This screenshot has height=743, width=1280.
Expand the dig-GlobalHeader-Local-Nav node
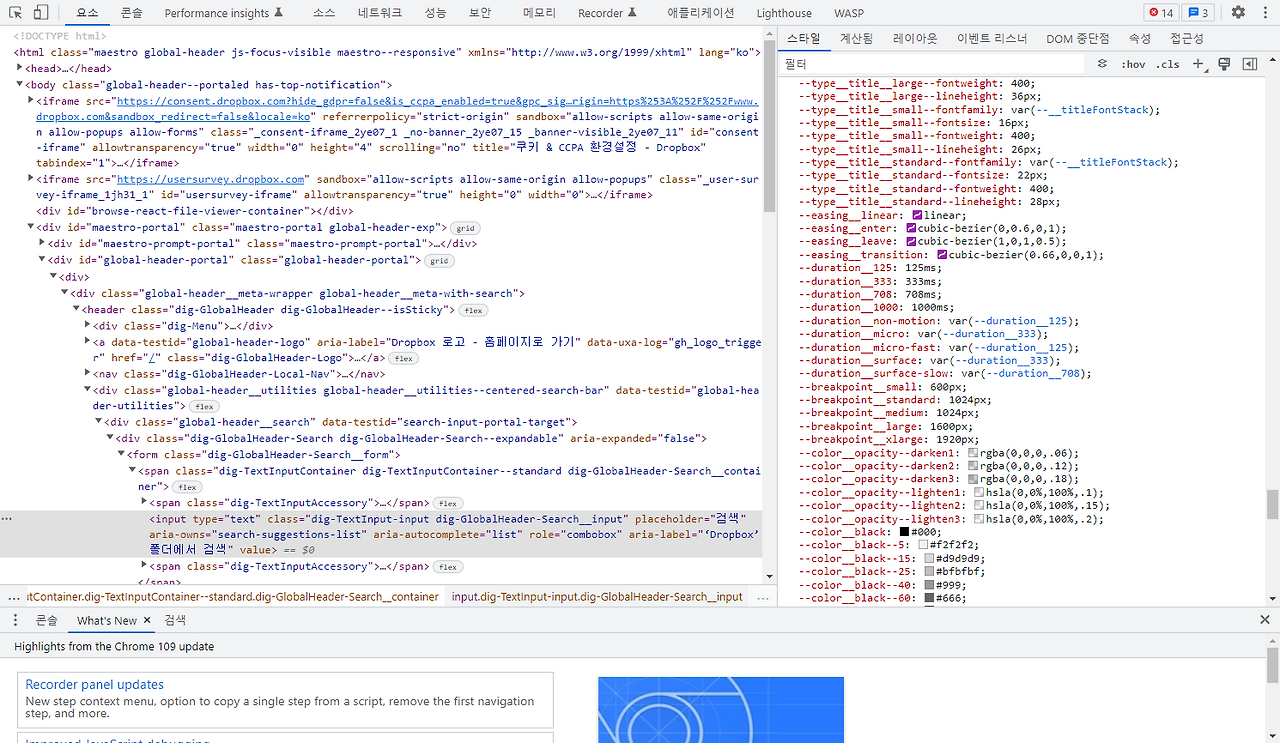86,374
